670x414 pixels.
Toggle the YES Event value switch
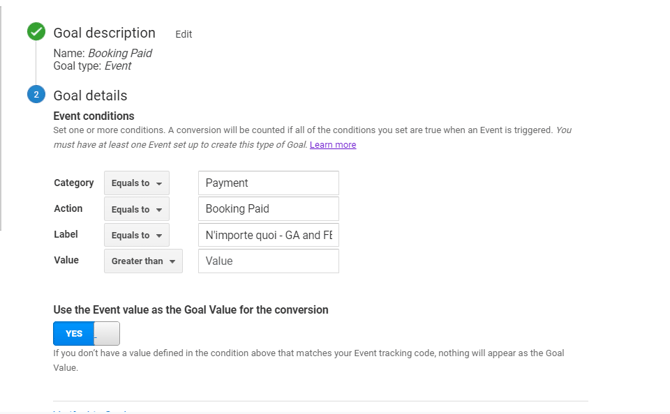[86, 333]
